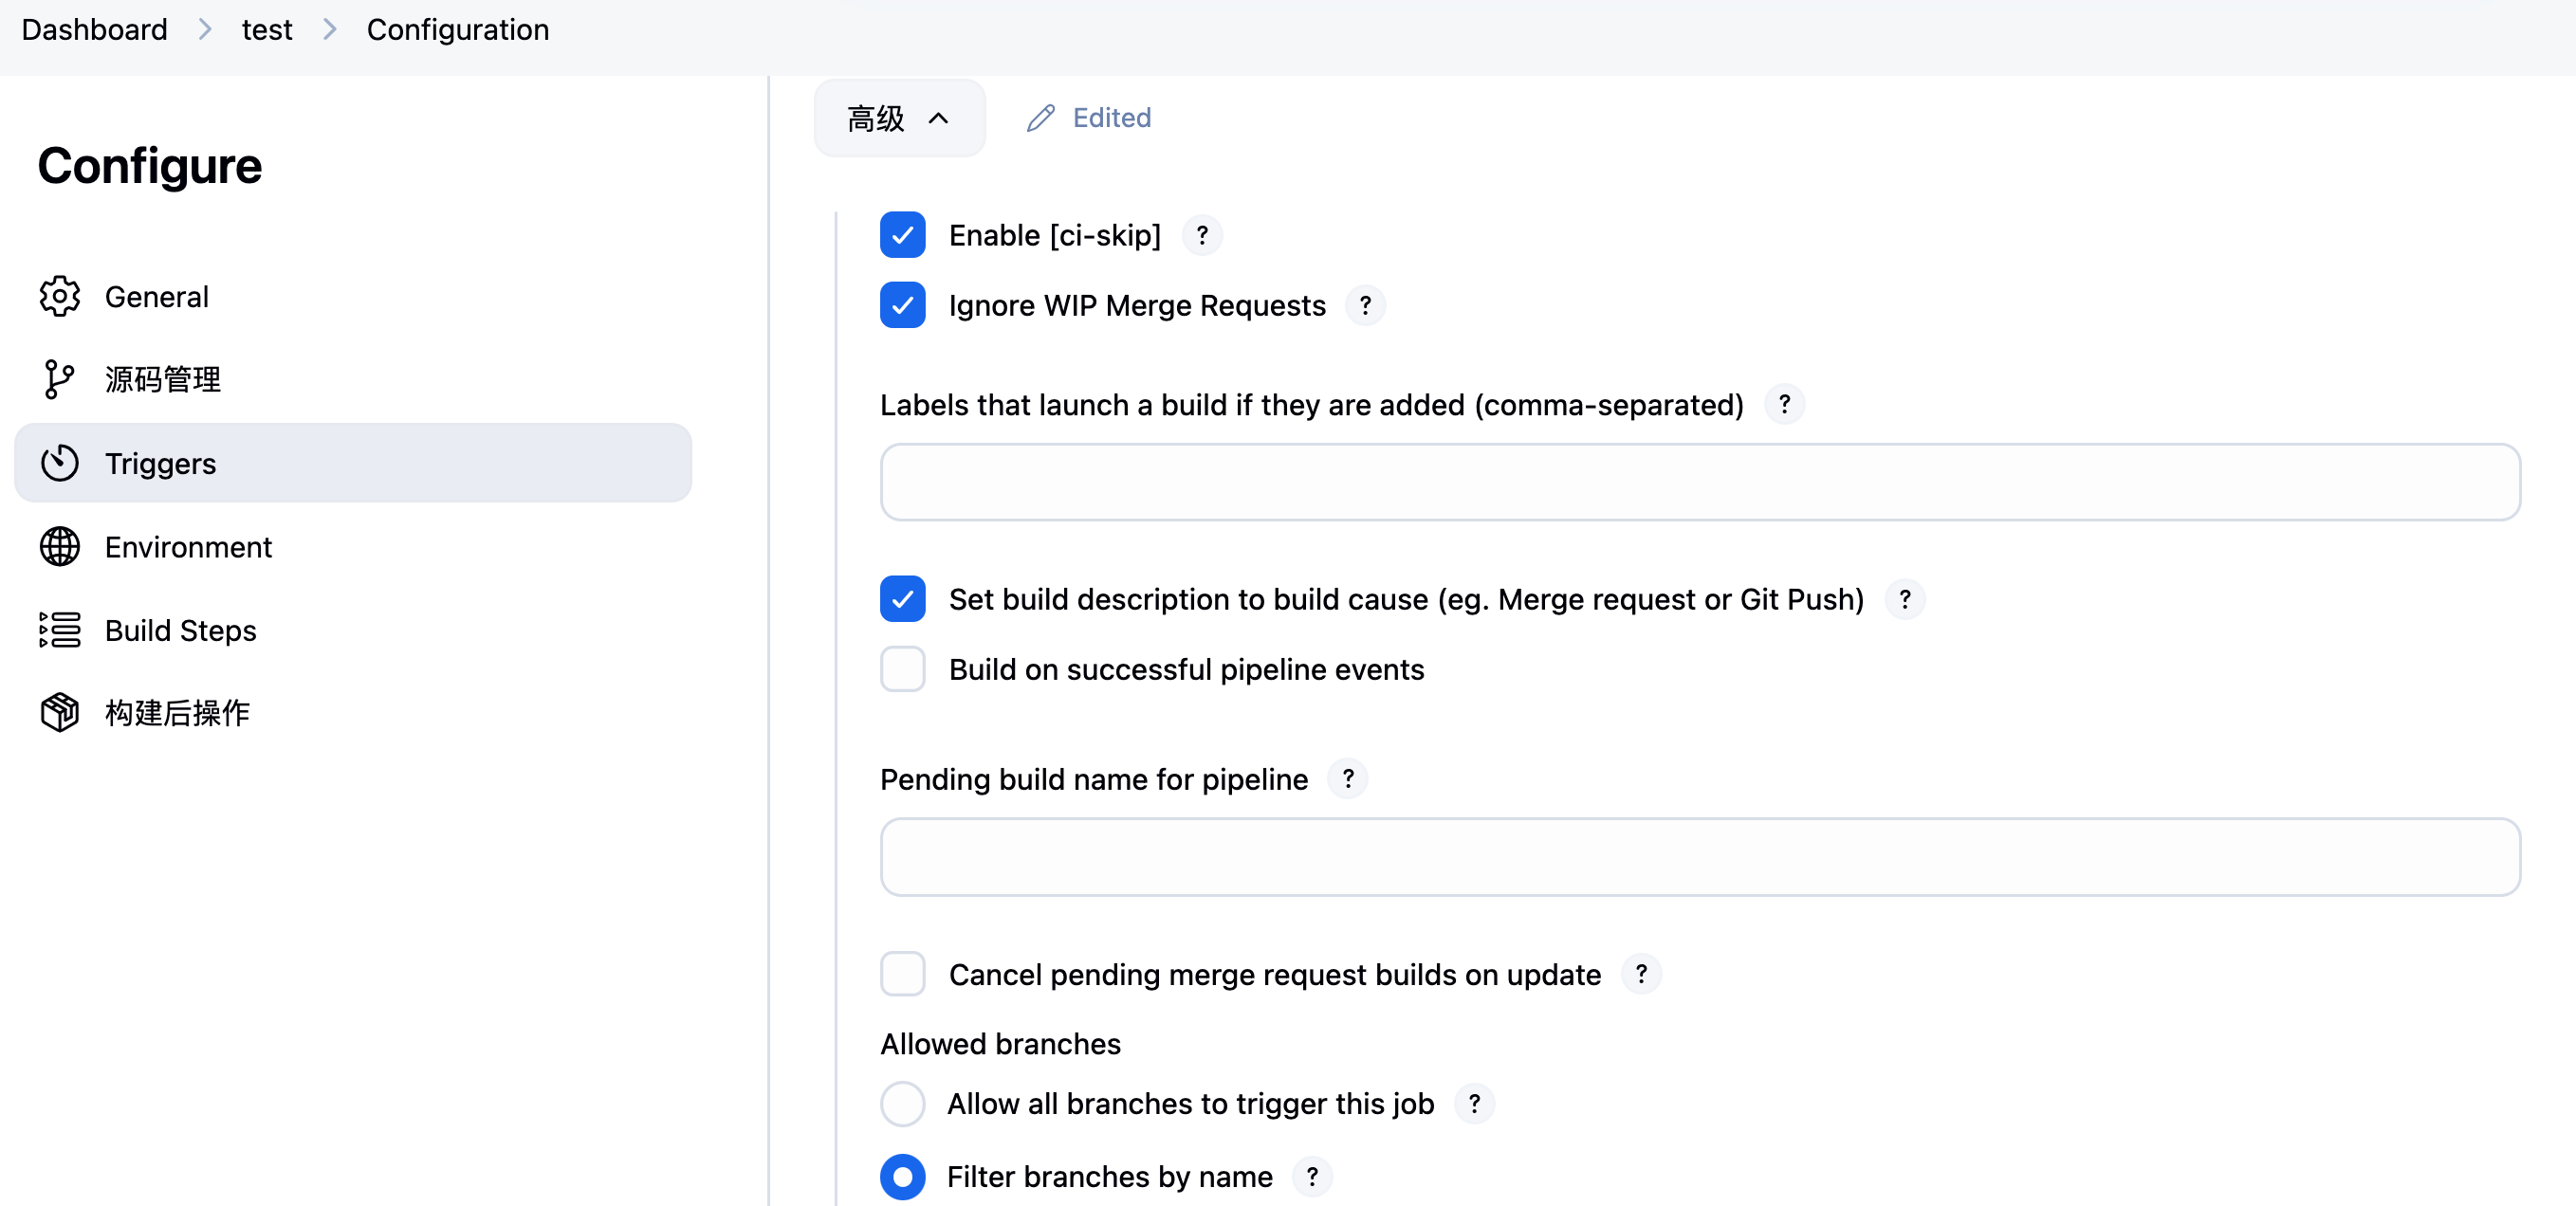Select Allow all branches to trigger this job
Viewport: 2576px width, 1206px height.
903,1103
